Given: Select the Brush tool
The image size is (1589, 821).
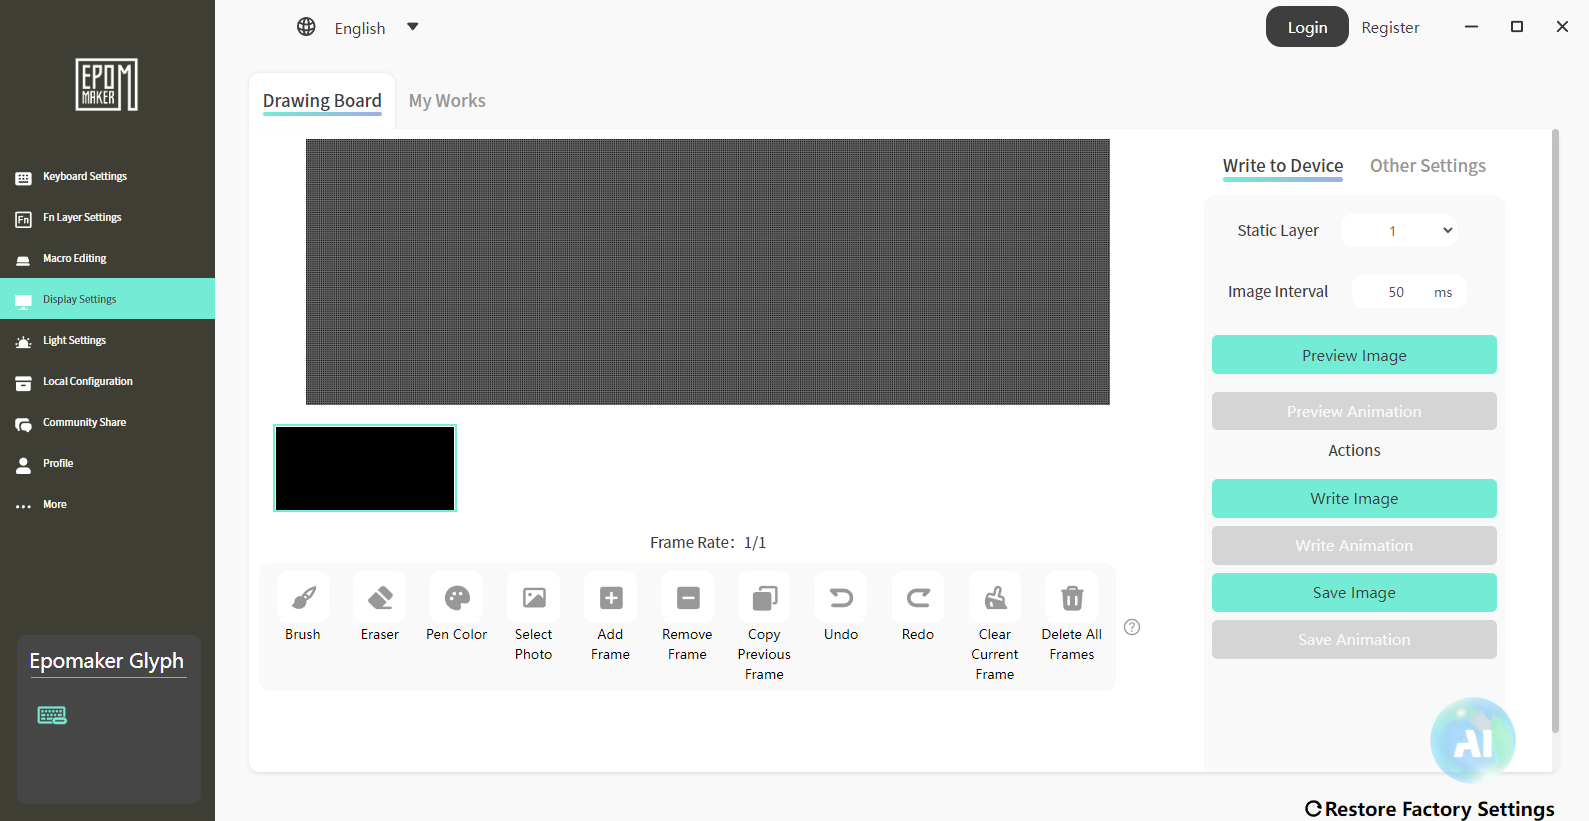Looking at the screenshot, I should coord(303,598).
